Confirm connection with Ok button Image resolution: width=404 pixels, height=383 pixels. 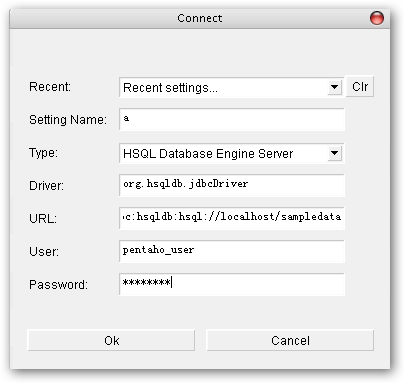111,340
